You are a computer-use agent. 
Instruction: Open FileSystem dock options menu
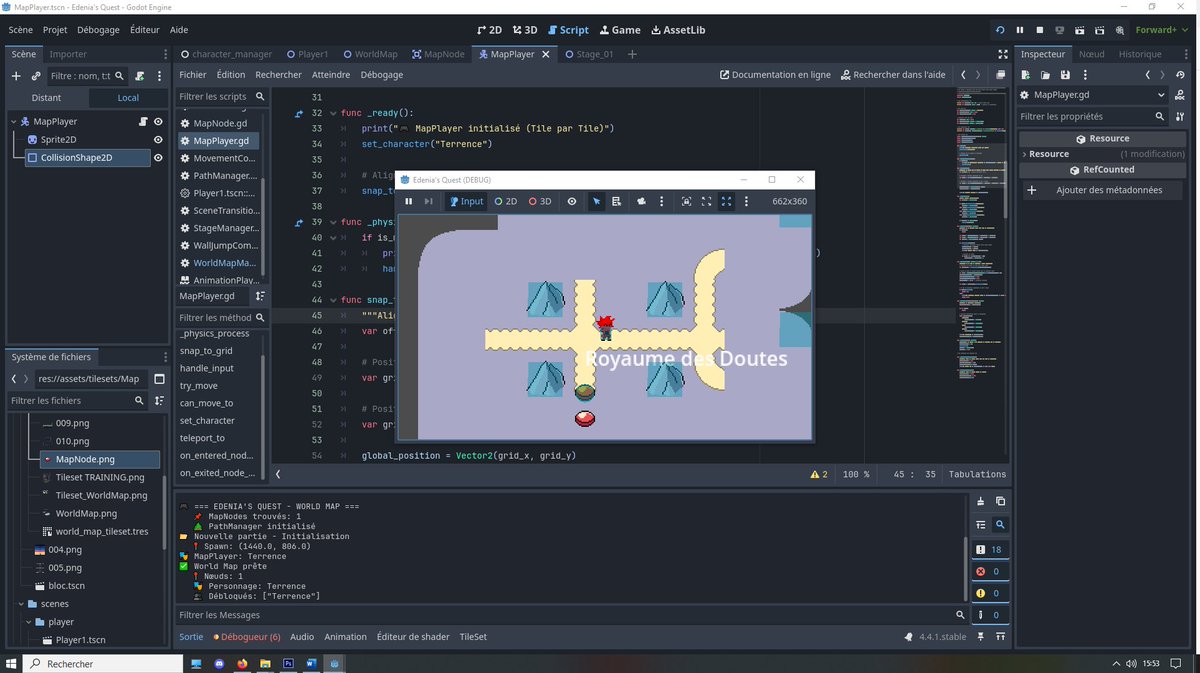(165, 357)
